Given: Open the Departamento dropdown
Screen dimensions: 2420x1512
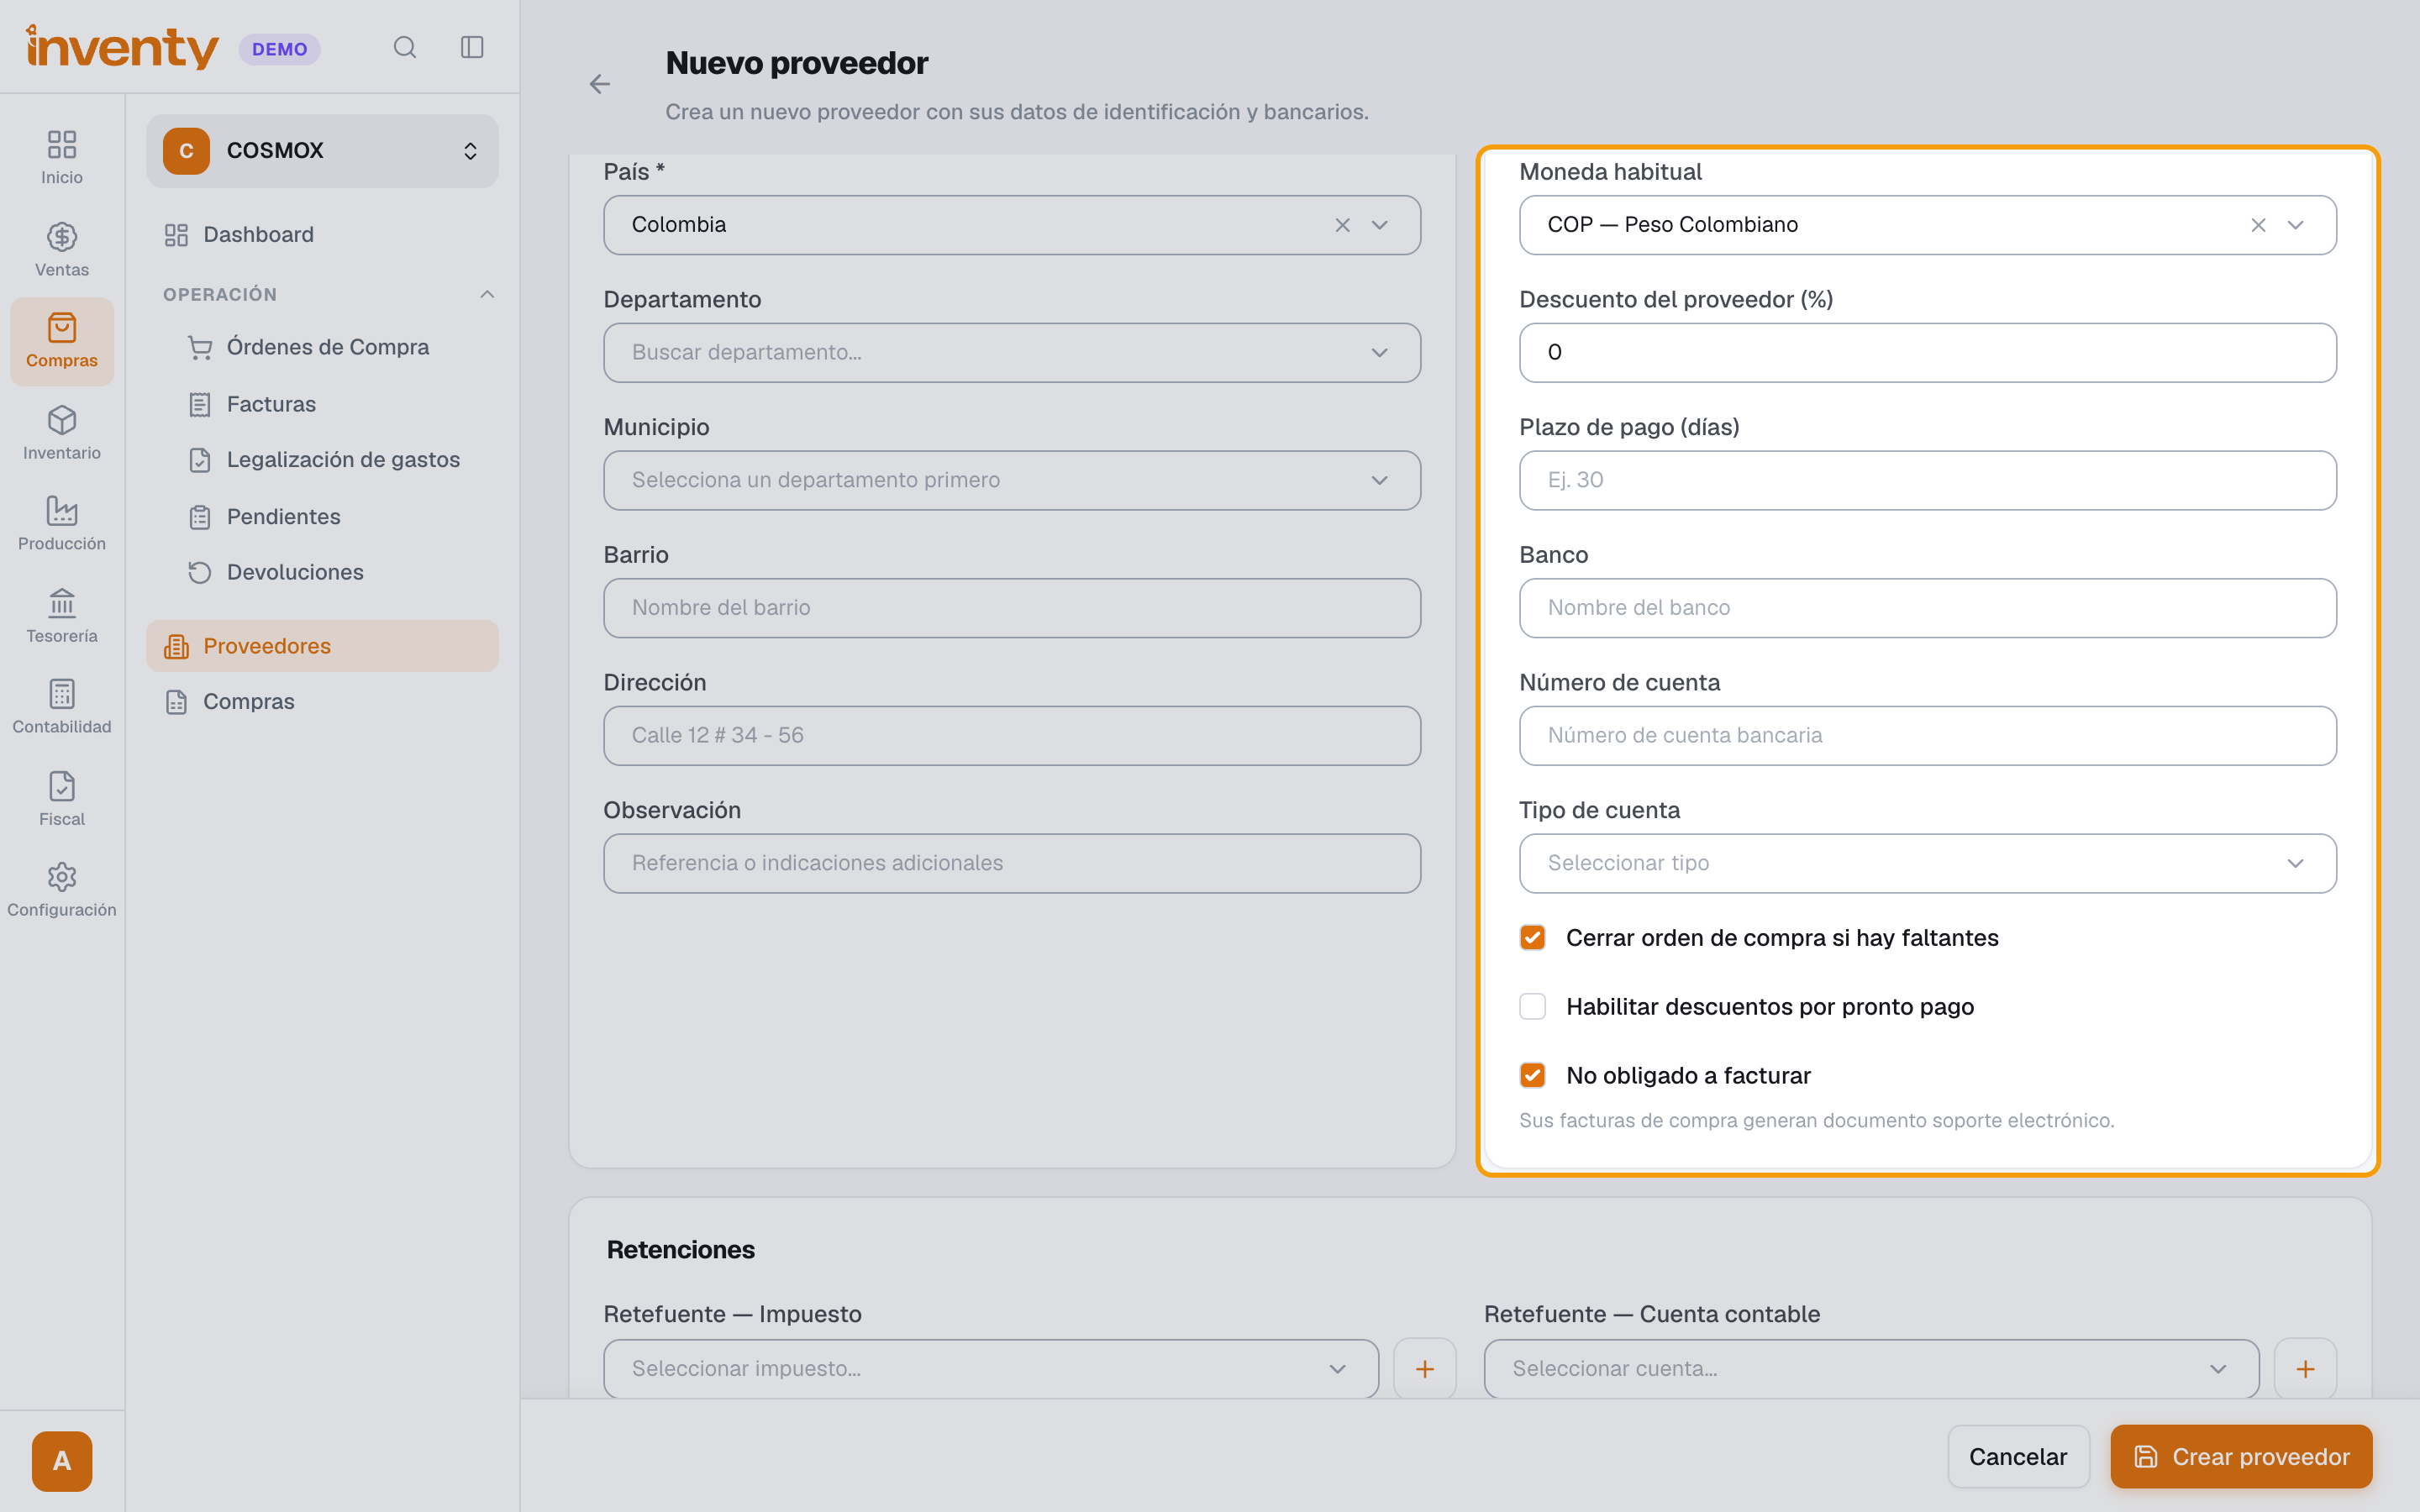Looking at the screenshot, I should tap(1012, 352).
